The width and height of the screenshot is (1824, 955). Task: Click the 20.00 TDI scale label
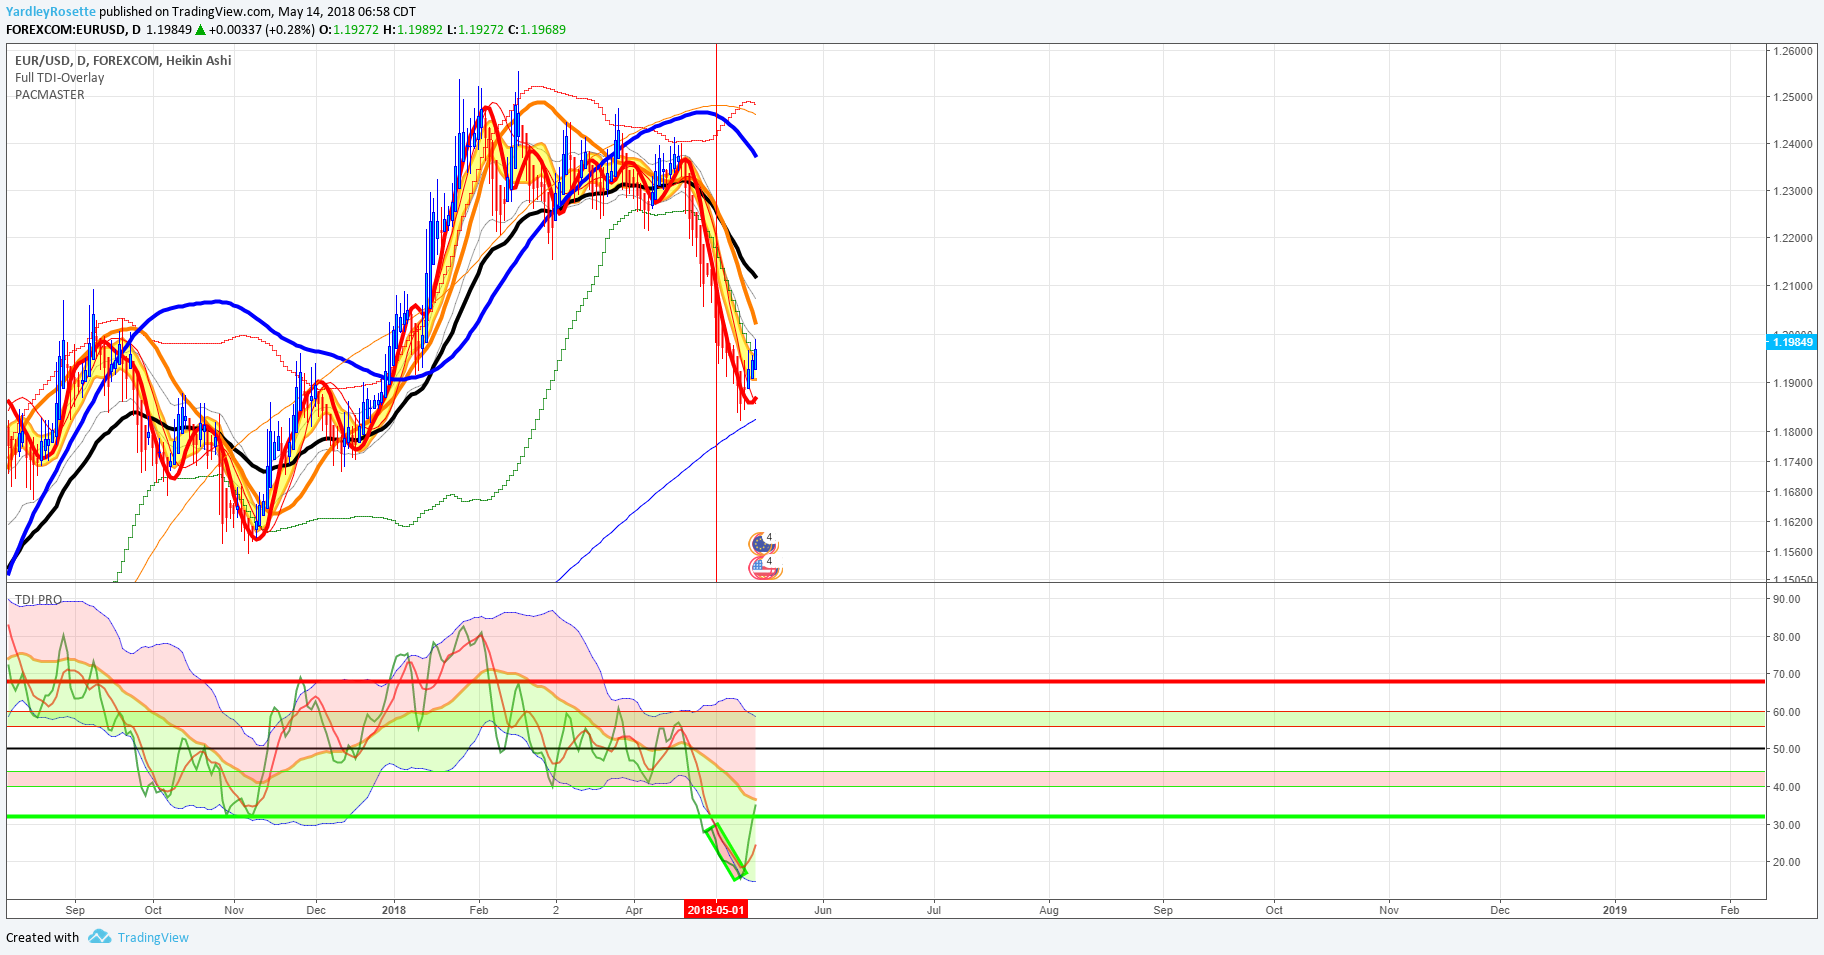1786,863
